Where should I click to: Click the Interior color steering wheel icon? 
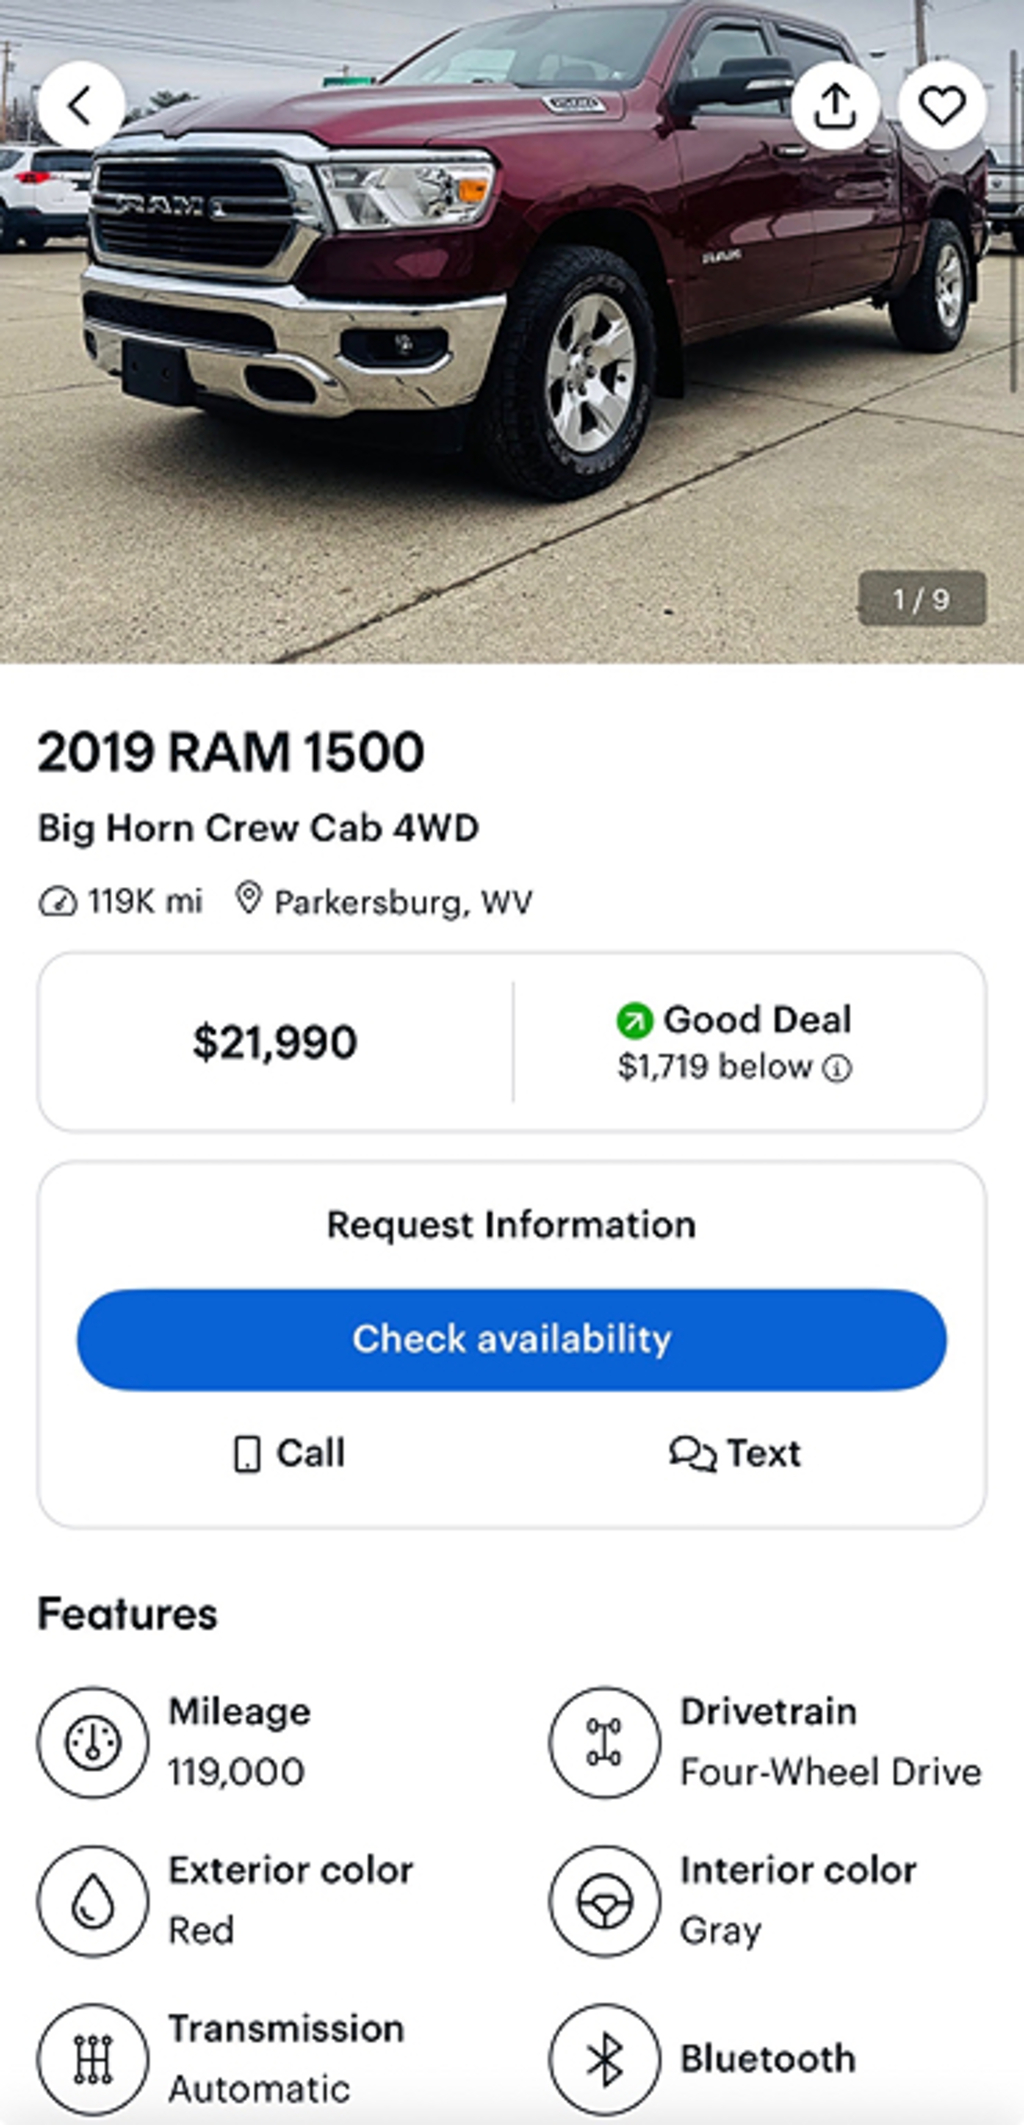click(604, 1900)
